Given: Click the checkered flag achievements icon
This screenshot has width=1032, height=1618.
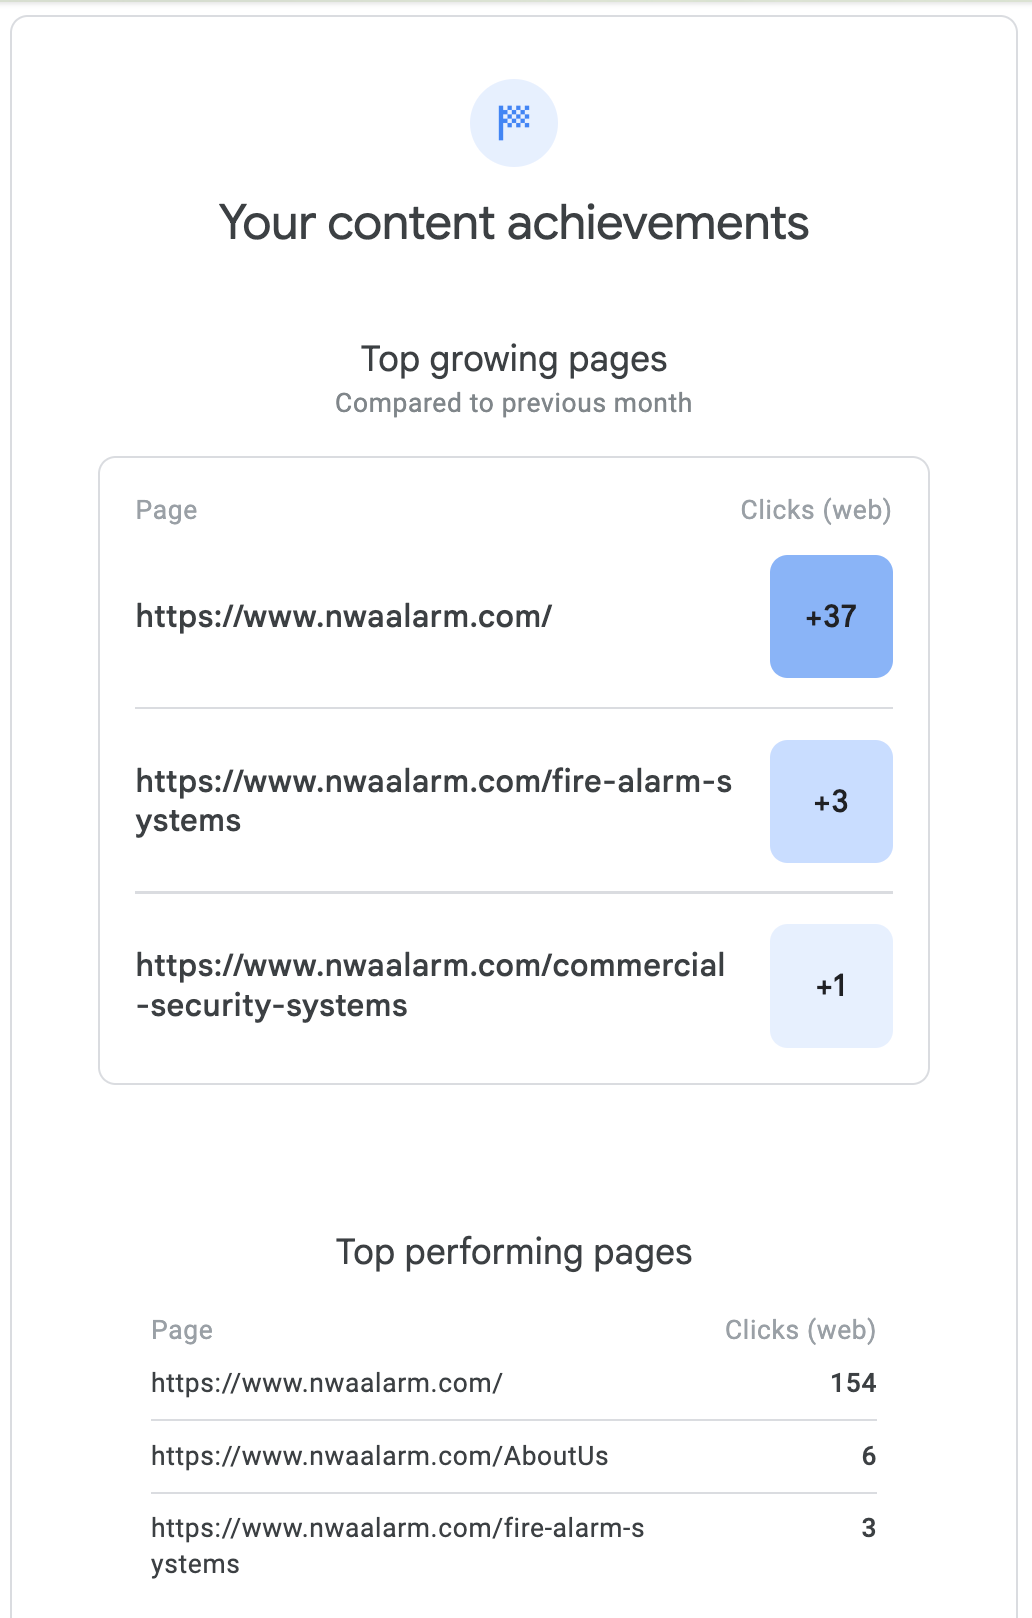Looking at the screenshot, I should (x=514, y=123).
